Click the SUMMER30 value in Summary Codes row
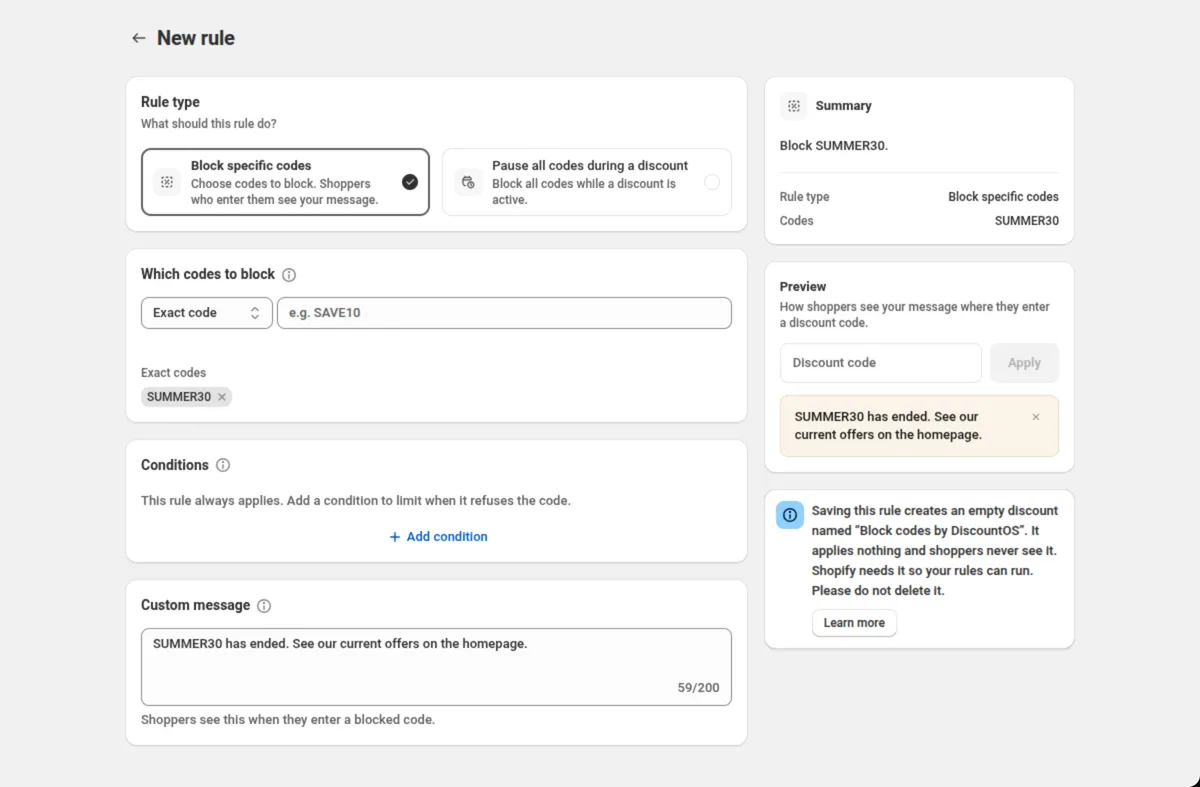 (x=1026, y=221)
